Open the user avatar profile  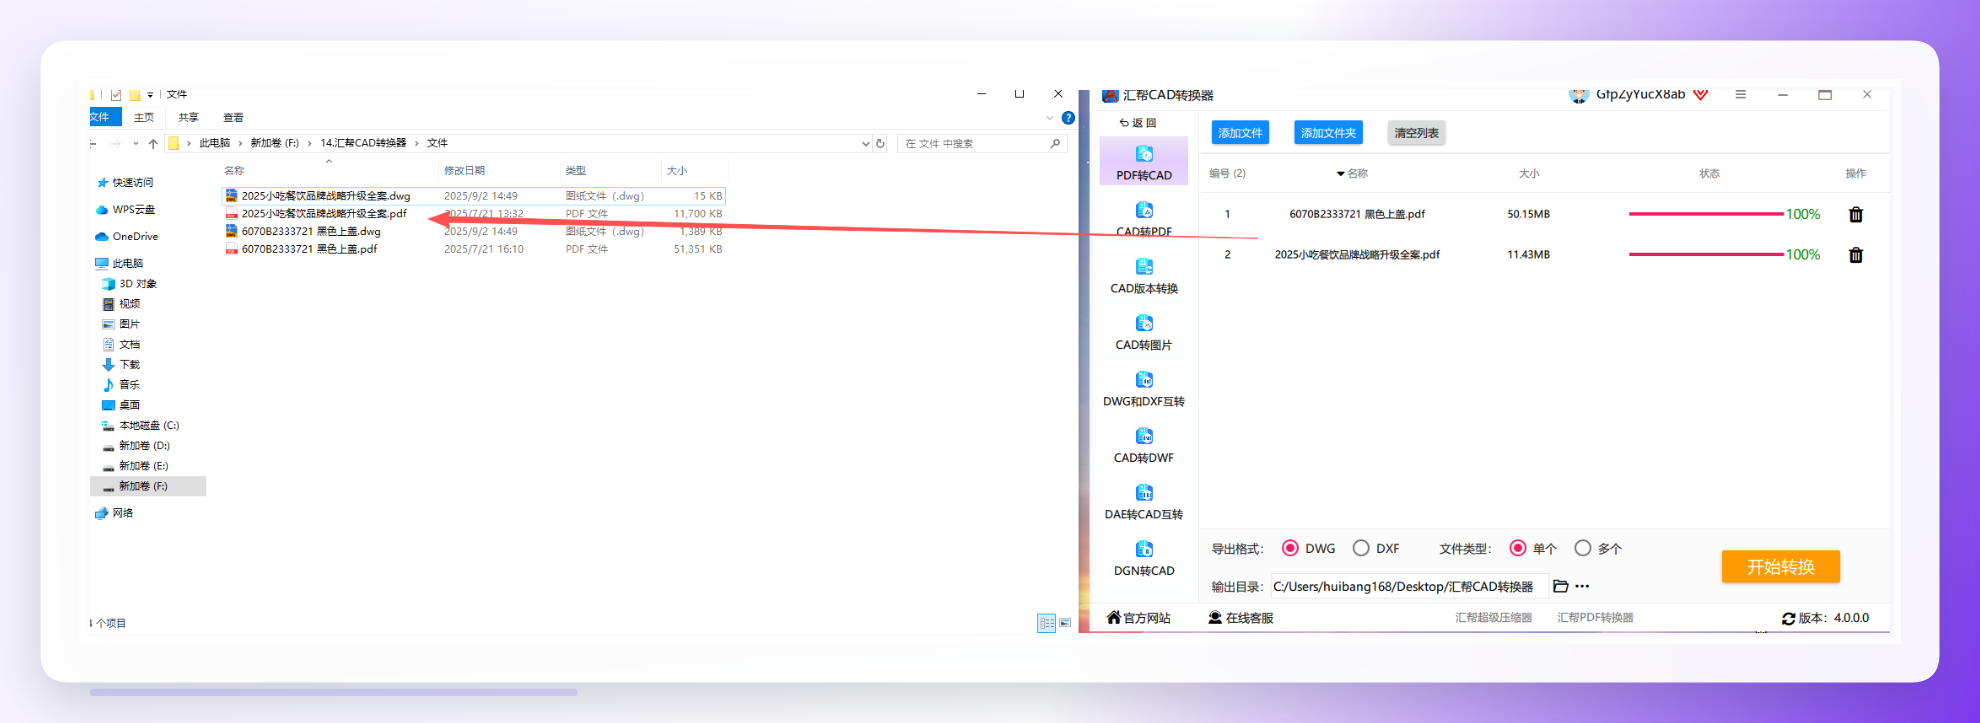click(1579, 95)
